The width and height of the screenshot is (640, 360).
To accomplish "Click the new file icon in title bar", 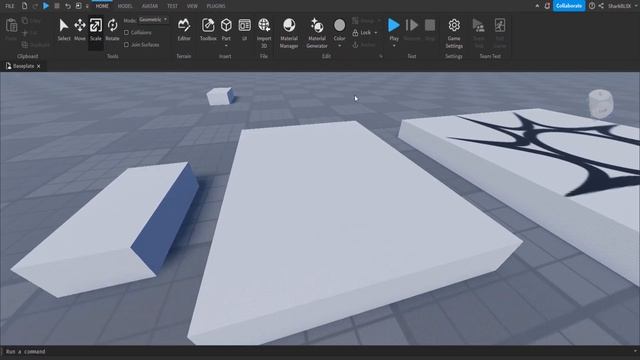I will click(24, 6).
